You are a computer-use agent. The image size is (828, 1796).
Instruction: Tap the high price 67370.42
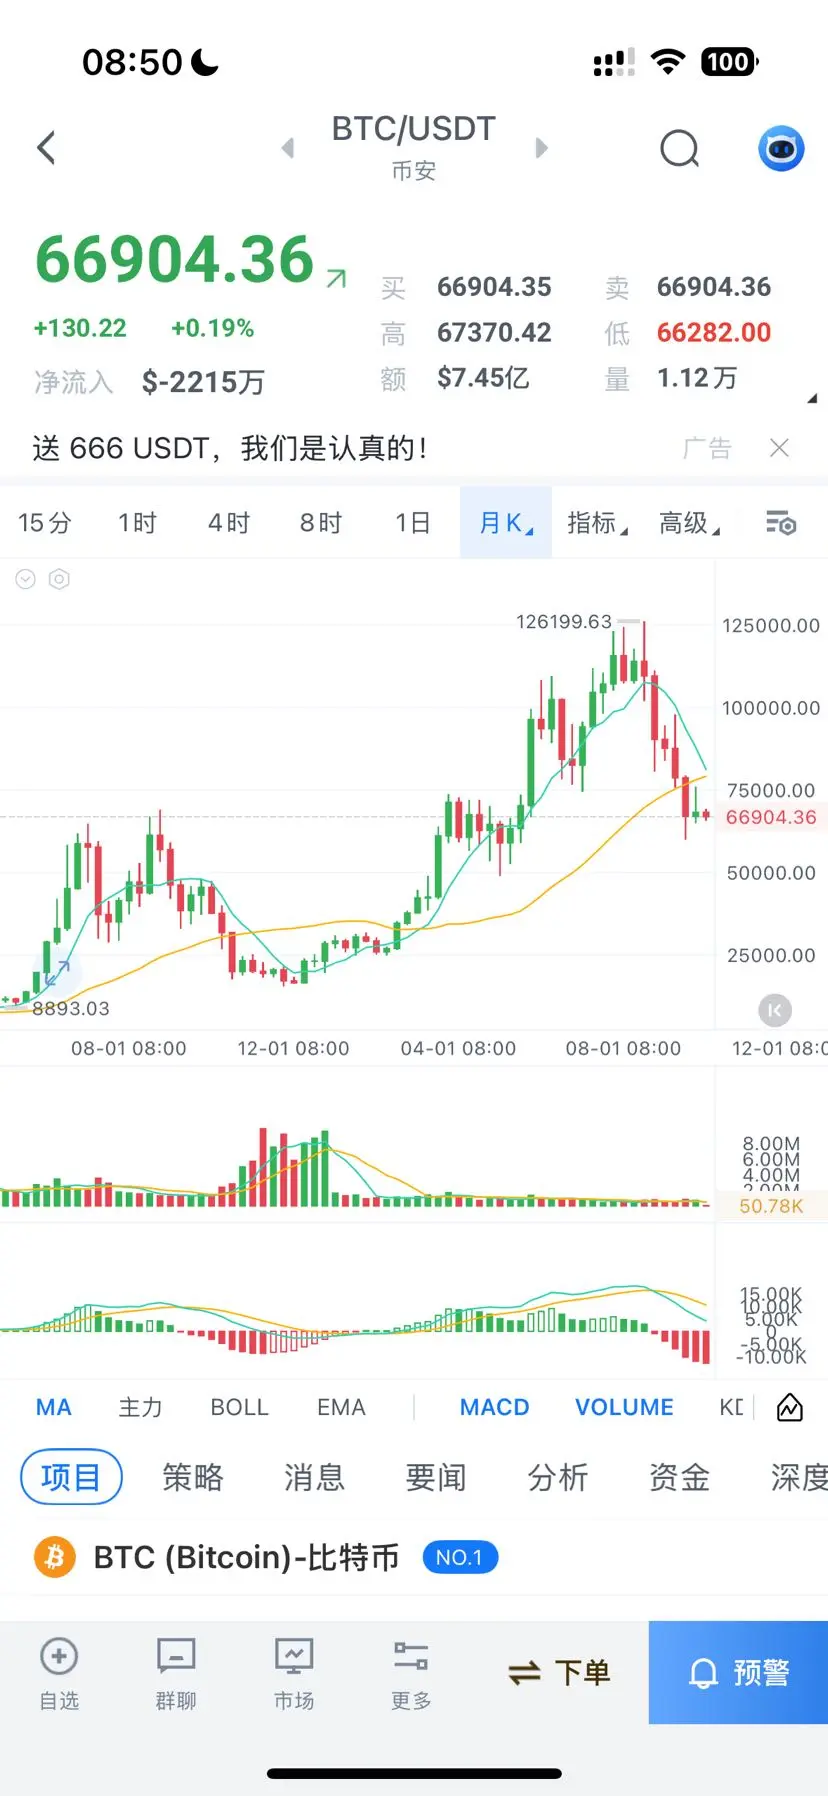(x=494, y=333)
